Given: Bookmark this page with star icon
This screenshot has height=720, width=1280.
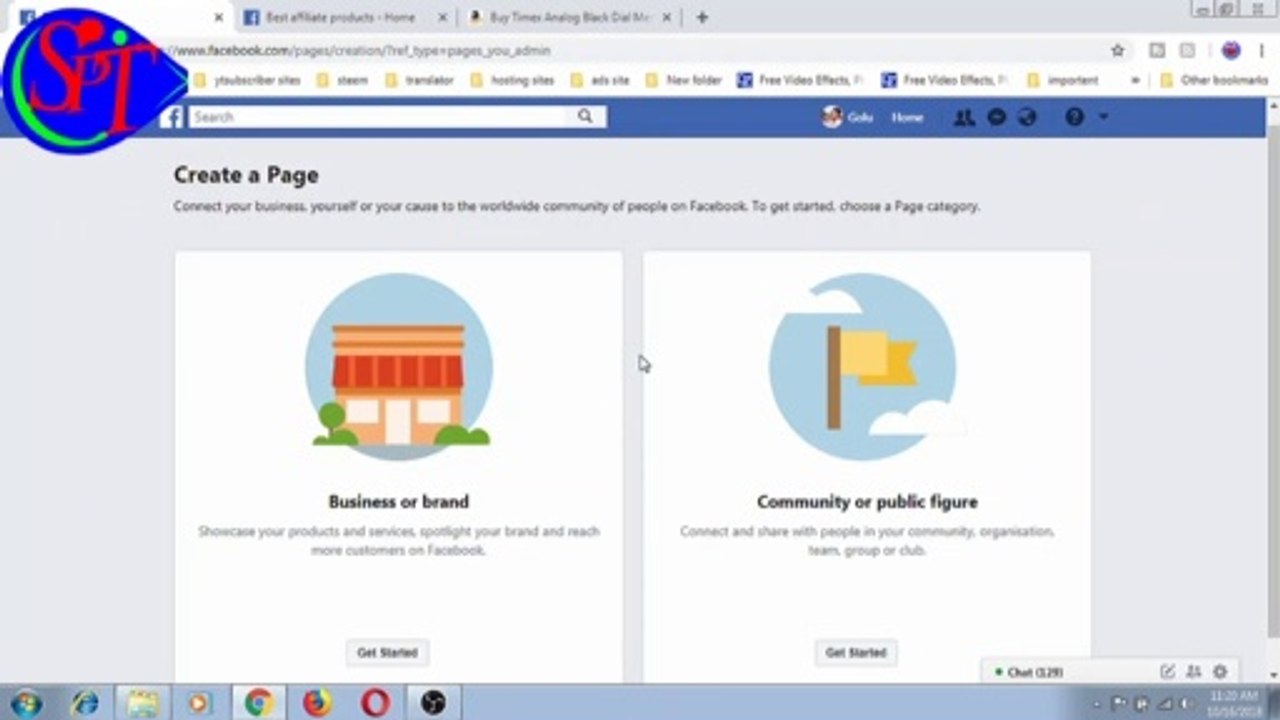Looking at the screenshot, I should pyautogui.click(x=1118, y=50).
